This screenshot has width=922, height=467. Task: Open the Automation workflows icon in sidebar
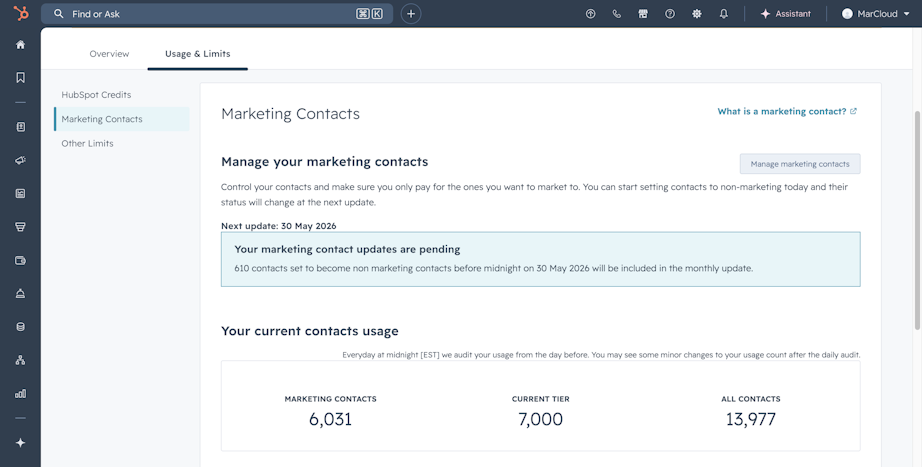[x=21, y=360]
